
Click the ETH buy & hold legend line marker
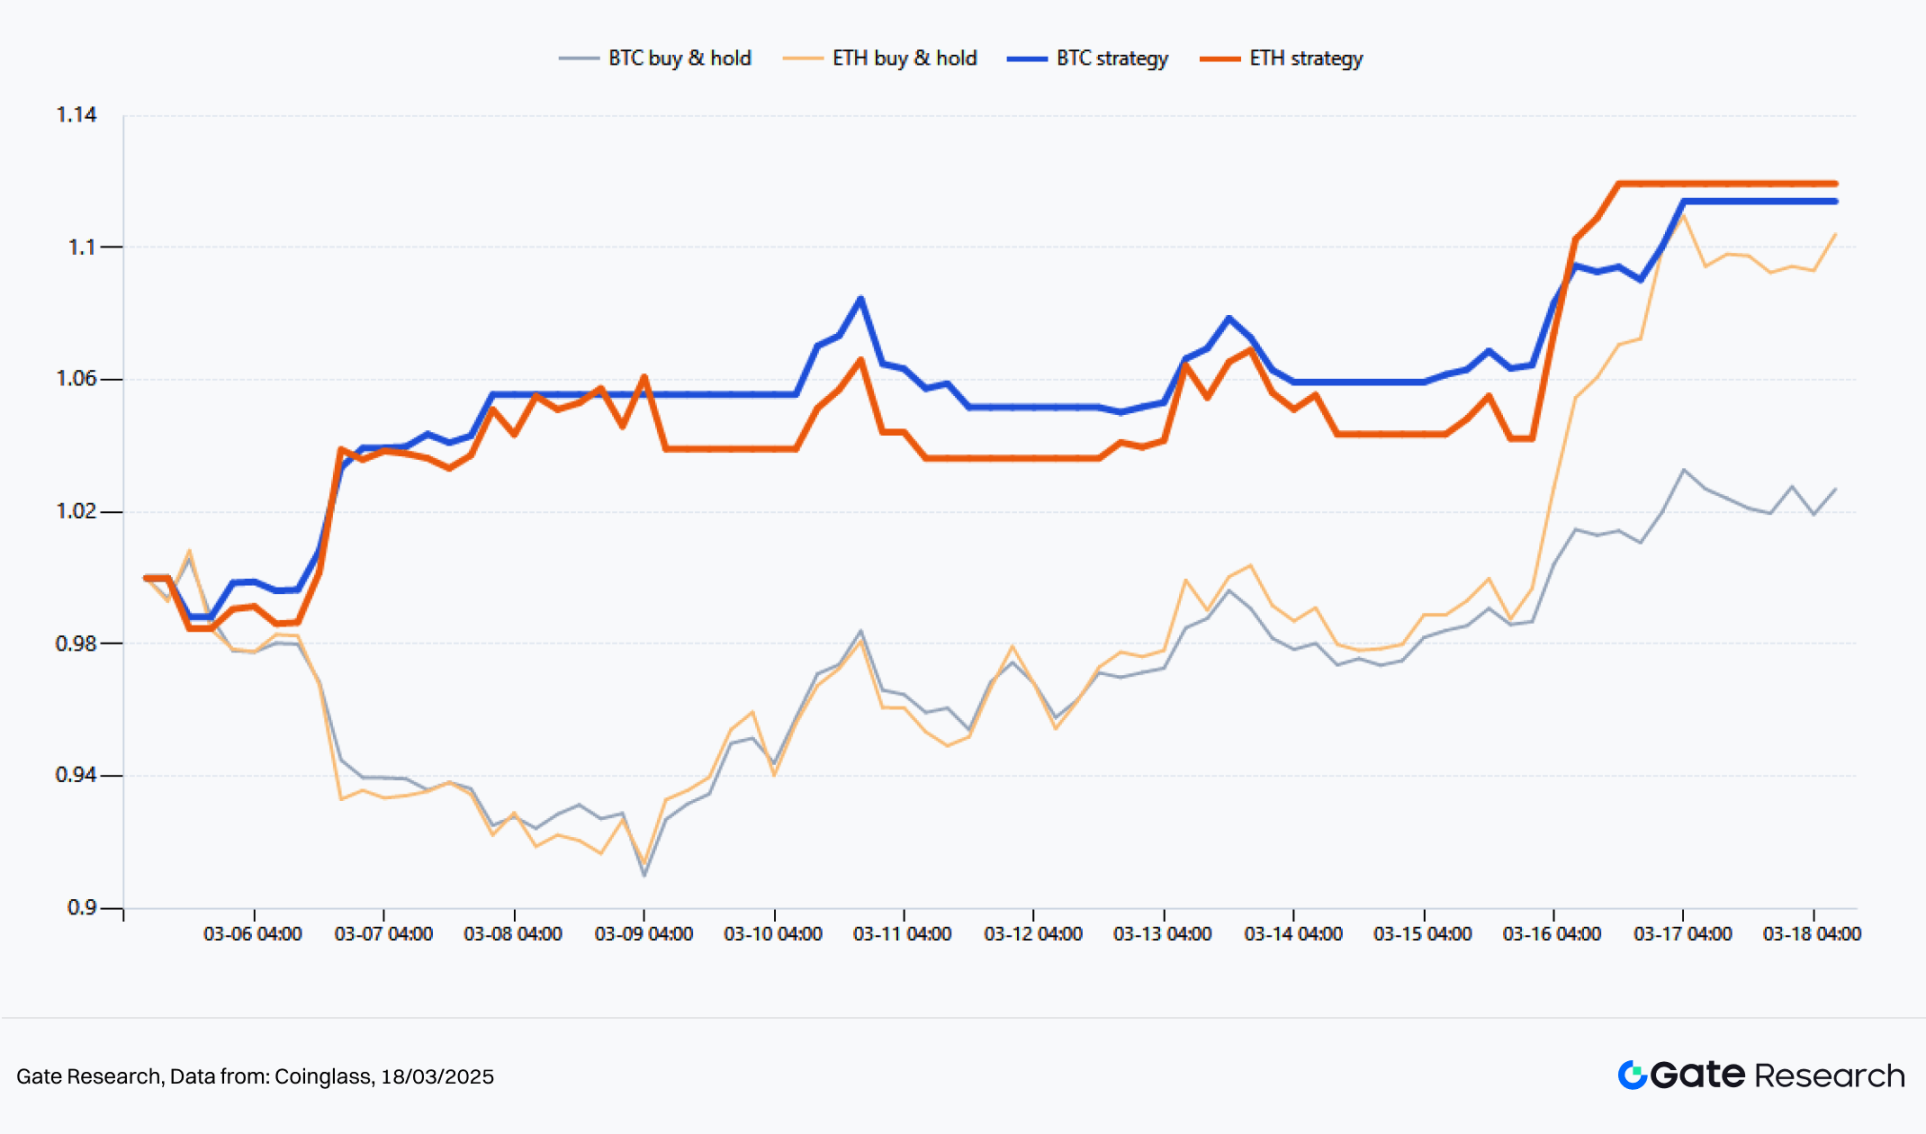(x=802, y=59)
